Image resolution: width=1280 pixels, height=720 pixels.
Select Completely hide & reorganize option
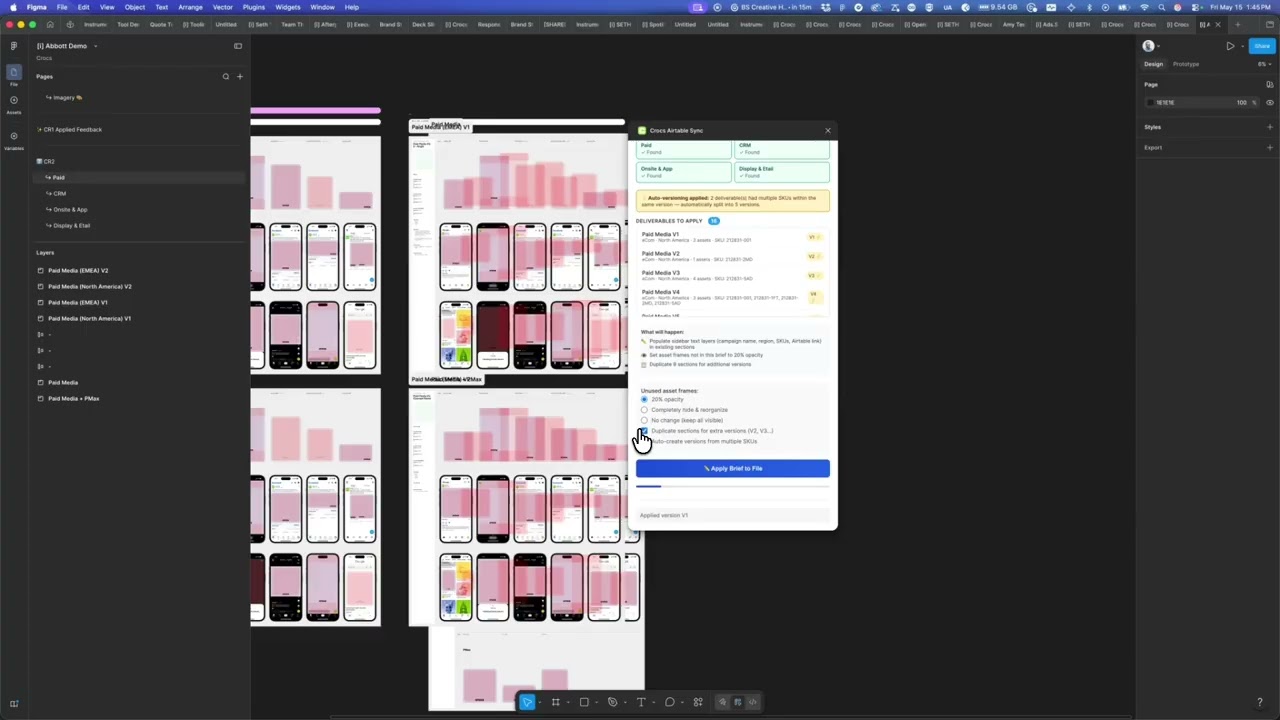pos(644,410)
